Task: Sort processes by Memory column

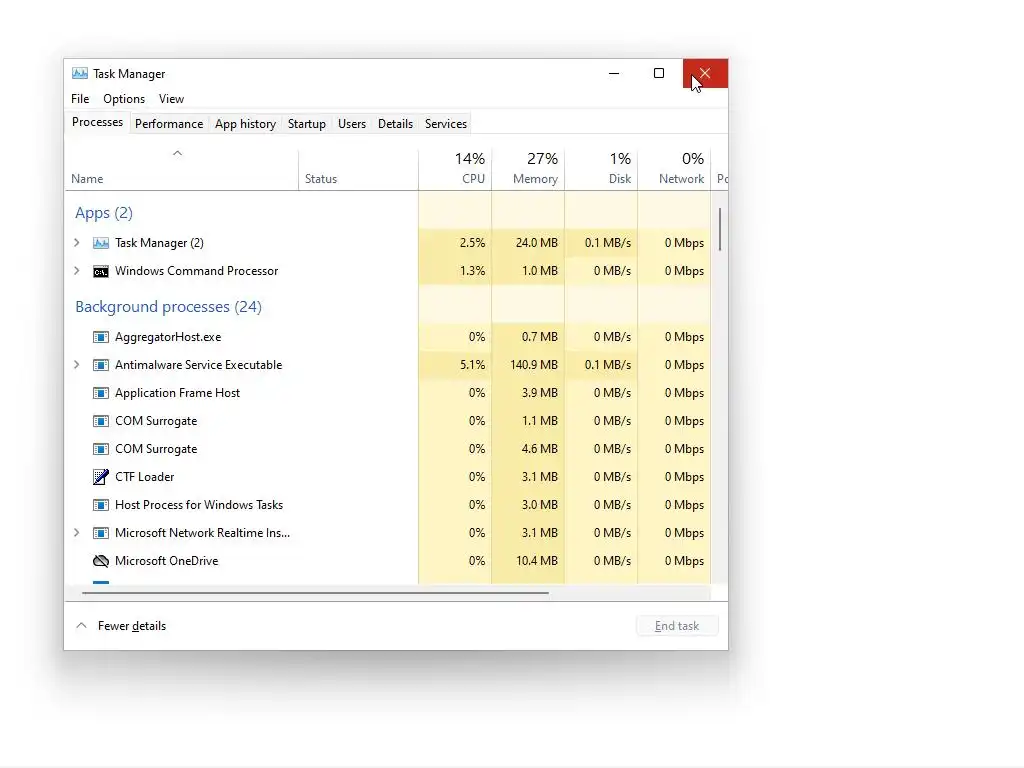Action: (528, 168)
